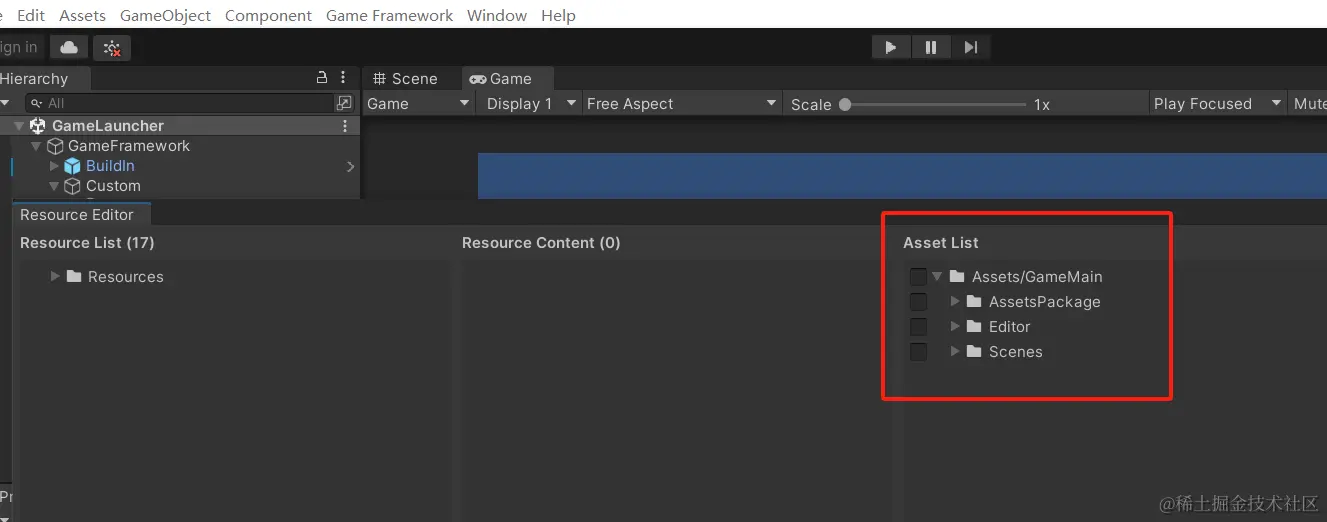Collapse the GameFramework object
The image size is (1327, 522).
[x=37, y=146]
